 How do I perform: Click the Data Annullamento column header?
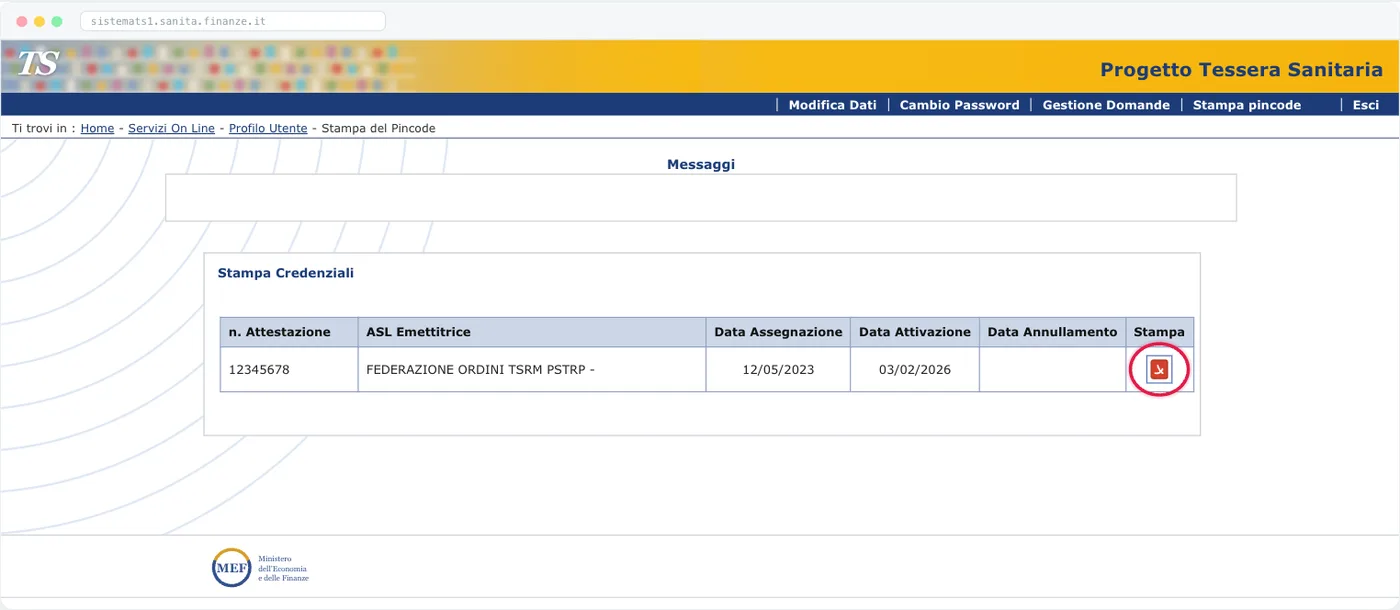(x=1052, y=332)
